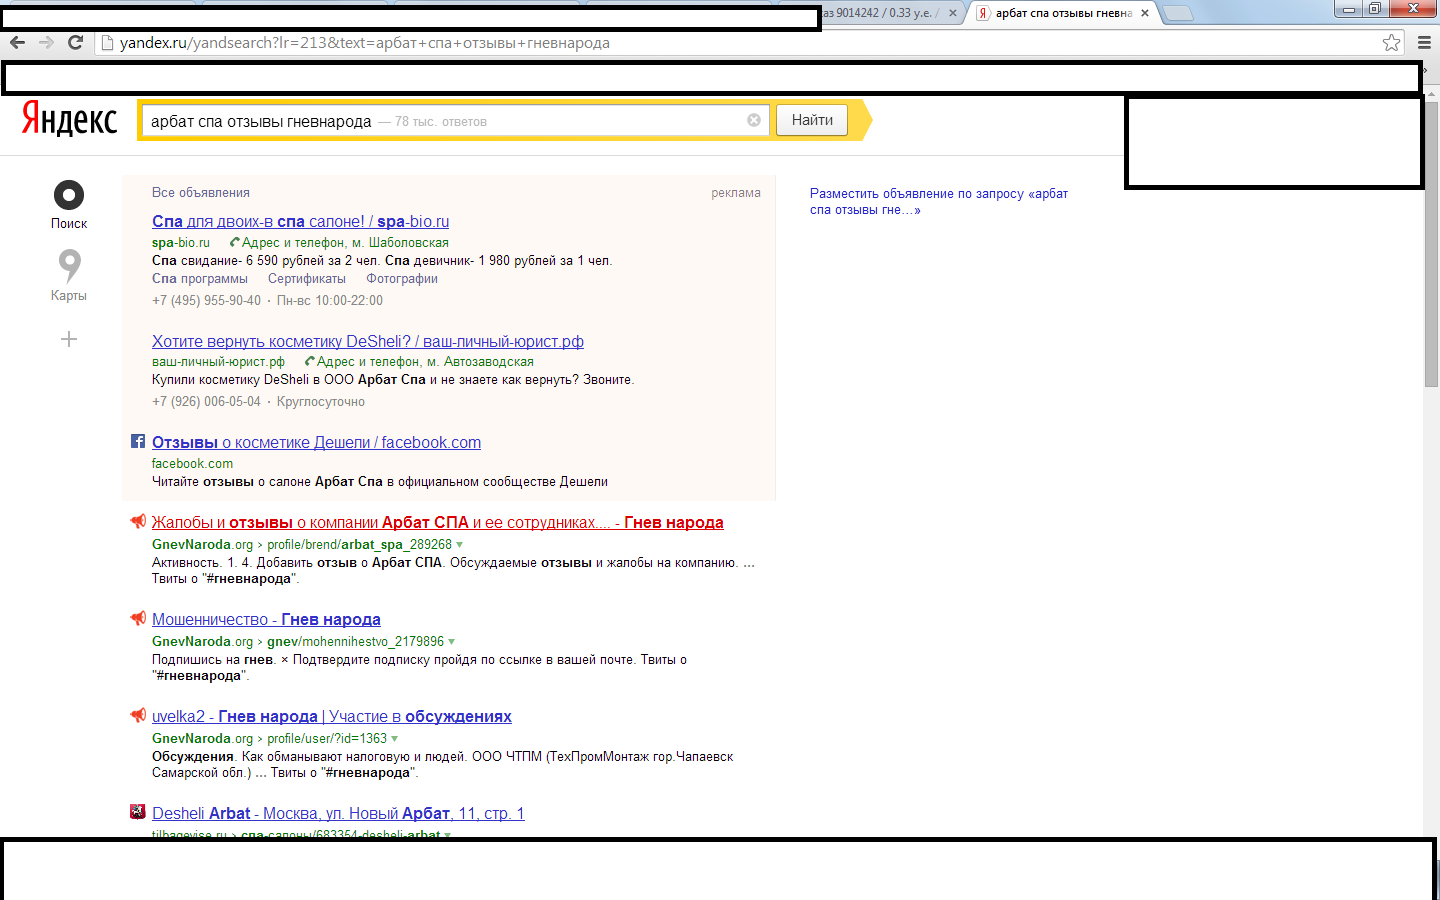Click the Yandex favicon on the active tab
This screenshot has height=900, width=1440.
click(x=983, y=13)
